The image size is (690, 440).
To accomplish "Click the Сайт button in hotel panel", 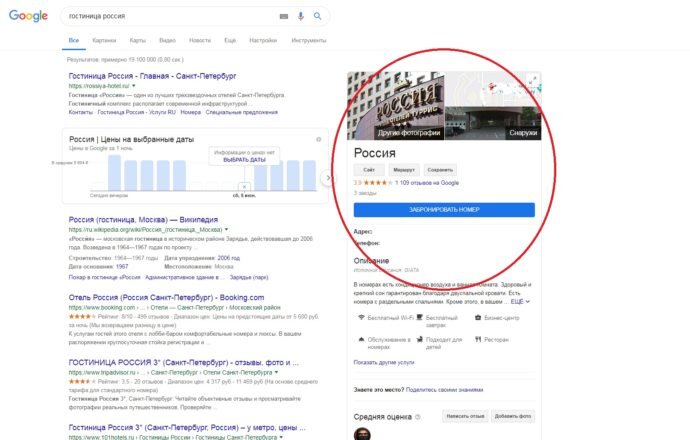I will pos(369,170).
